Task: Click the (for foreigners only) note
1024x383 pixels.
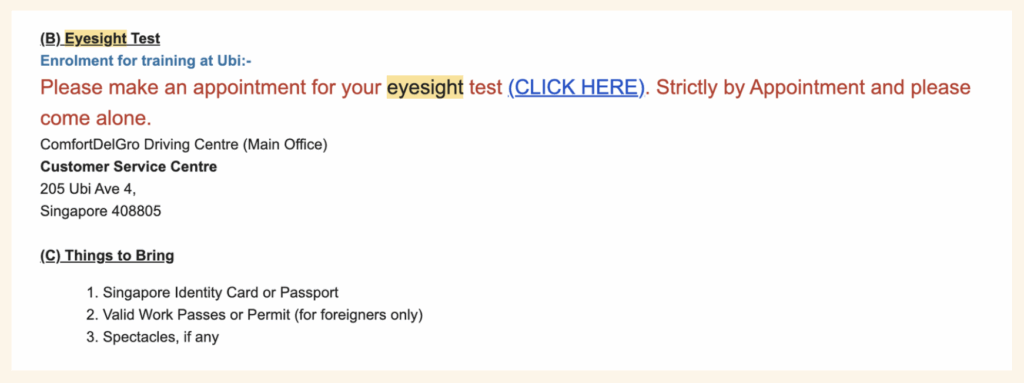Action: click(359, 315)
